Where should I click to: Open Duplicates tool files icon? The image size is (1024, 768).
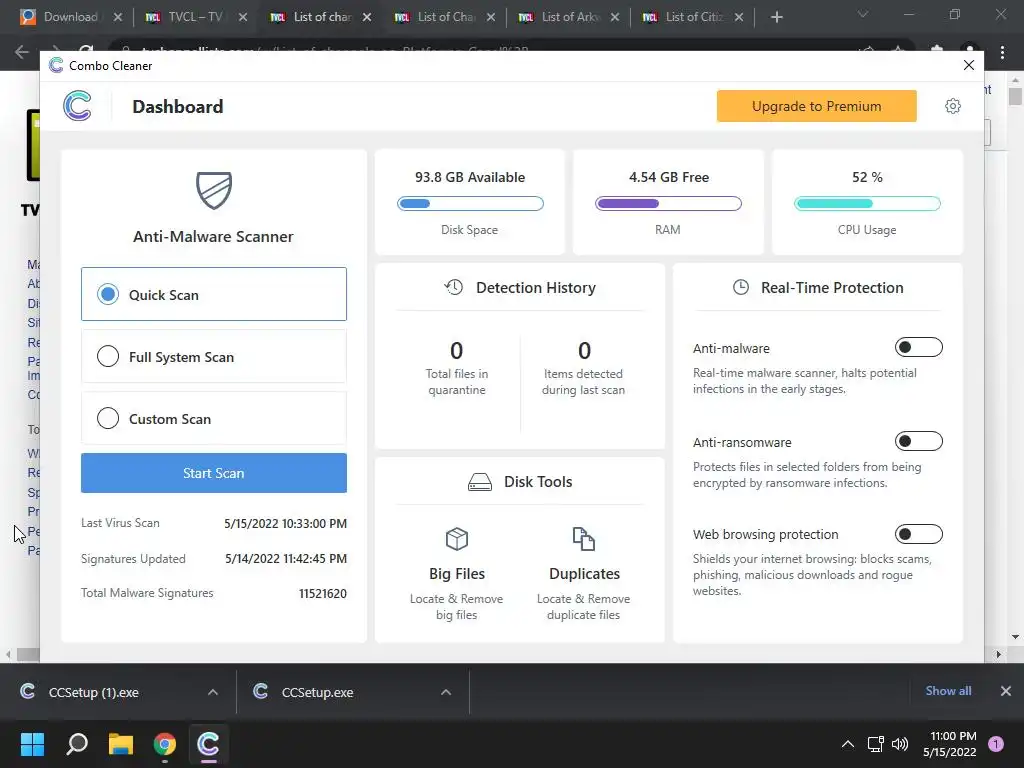[x=584, y=539]
